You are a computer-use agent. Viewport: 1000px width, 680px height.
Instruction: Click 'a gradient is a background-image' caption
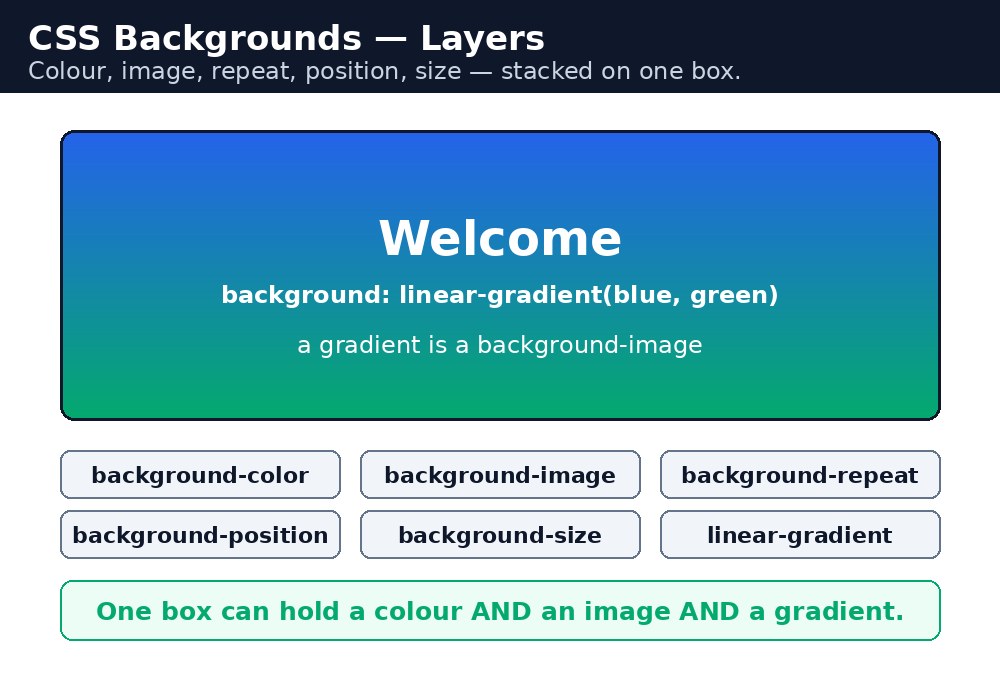click(500, 345)
